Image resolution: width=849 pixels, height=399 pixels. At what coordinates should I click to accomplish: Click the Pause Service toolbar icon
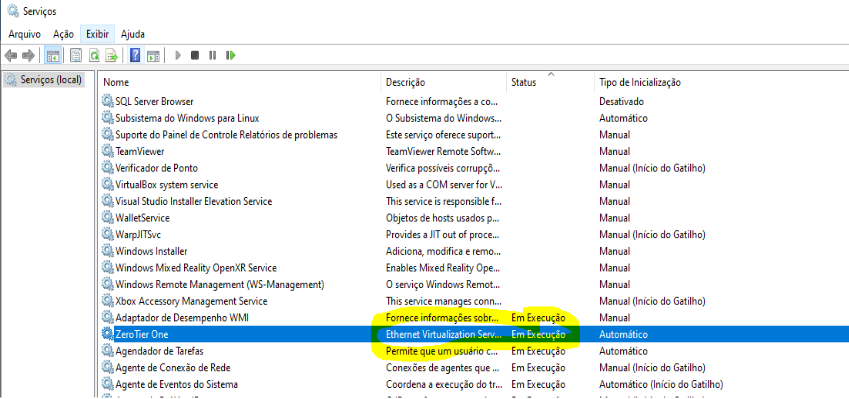tap(213, 55)
